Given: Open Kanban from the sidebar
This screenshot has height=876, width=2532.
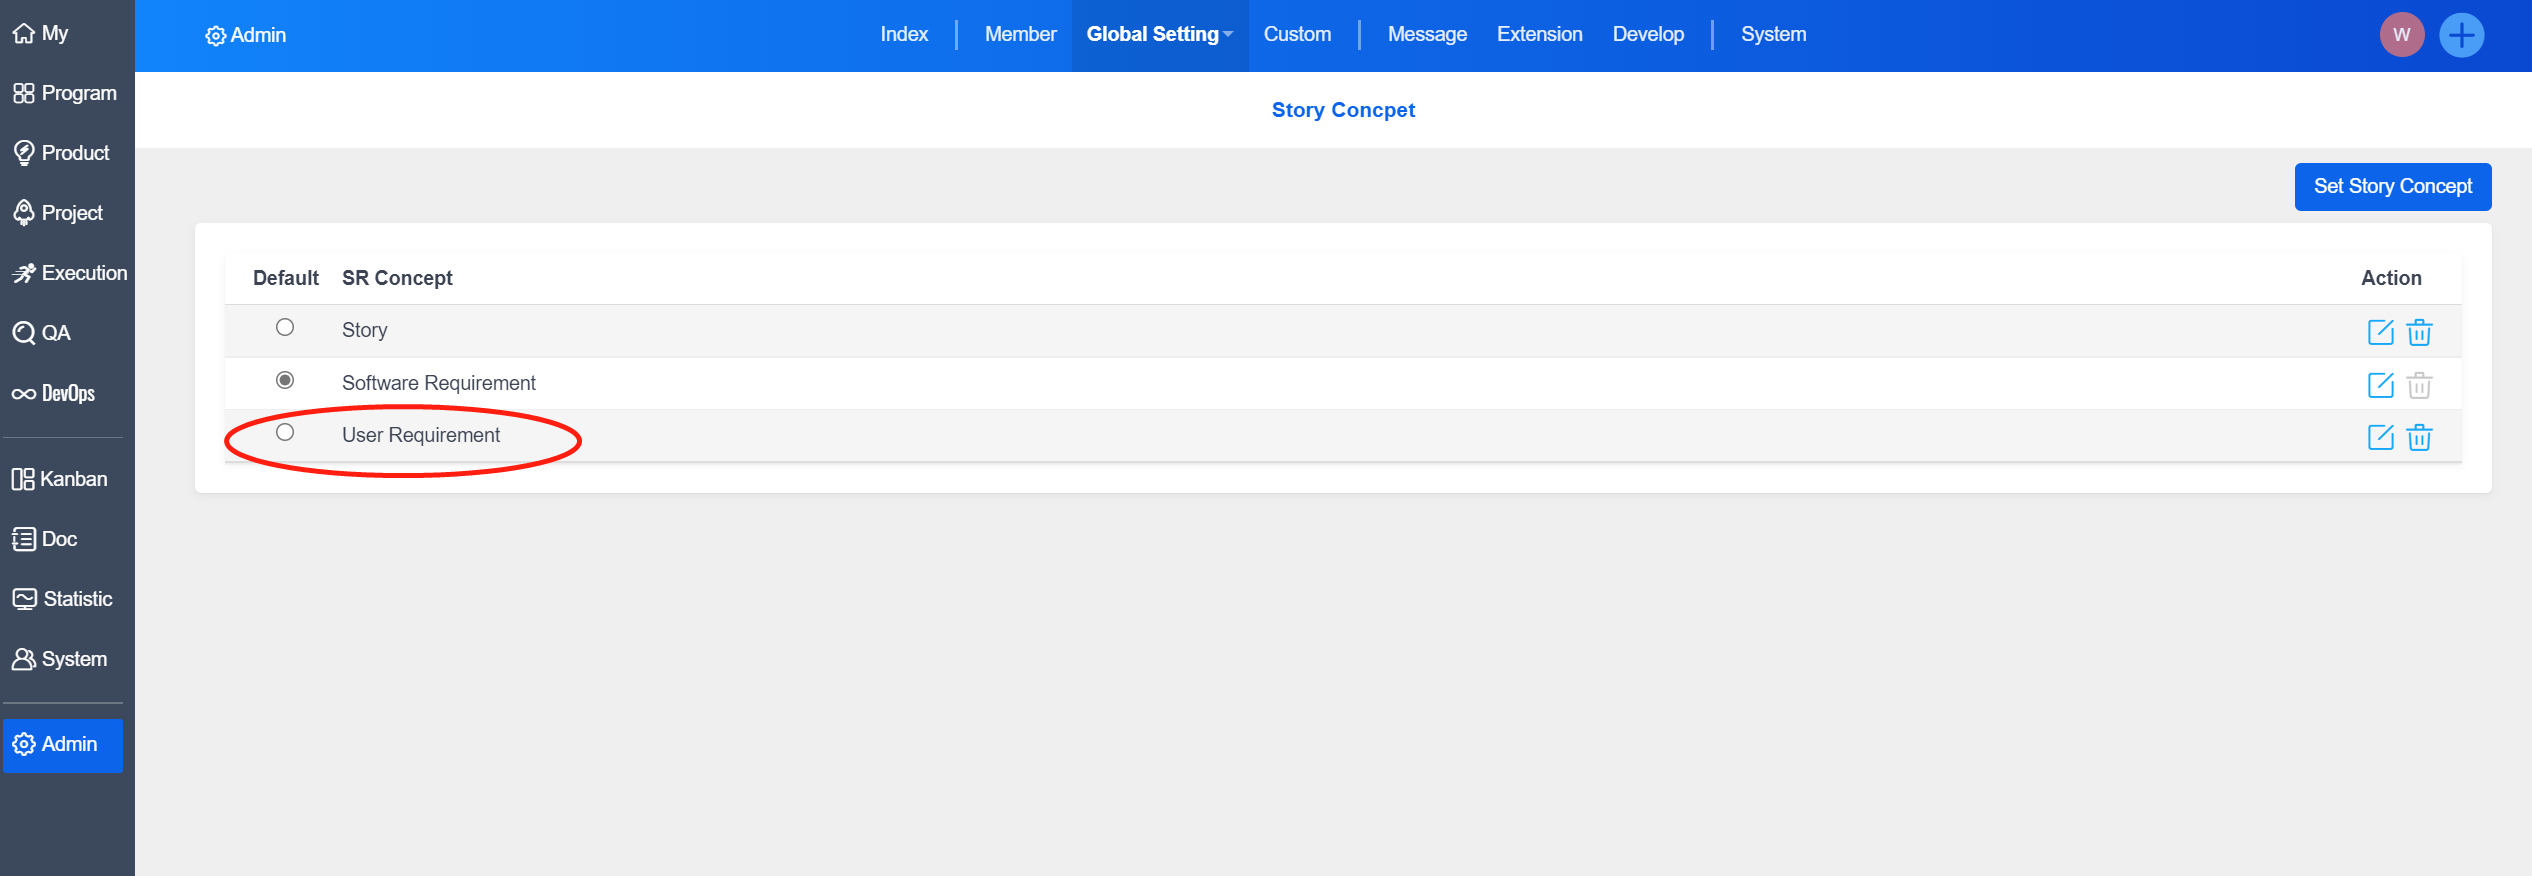Looking at the screenshot, I should coord(60,479).
